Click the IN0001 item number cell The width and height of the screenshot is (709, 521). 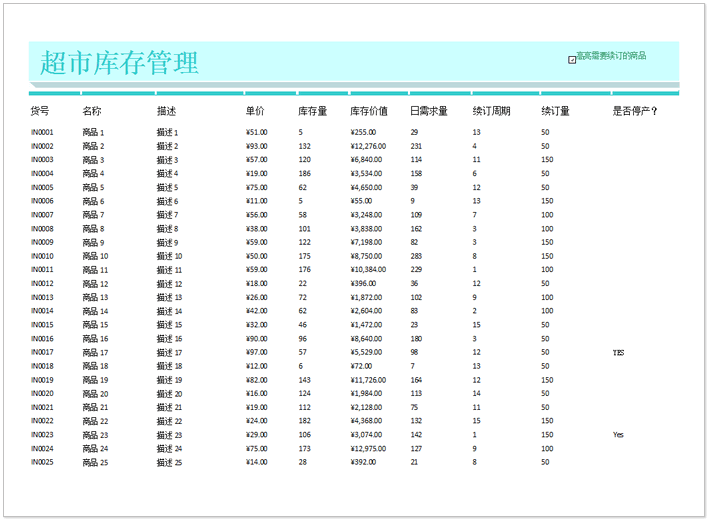[42, 132]
